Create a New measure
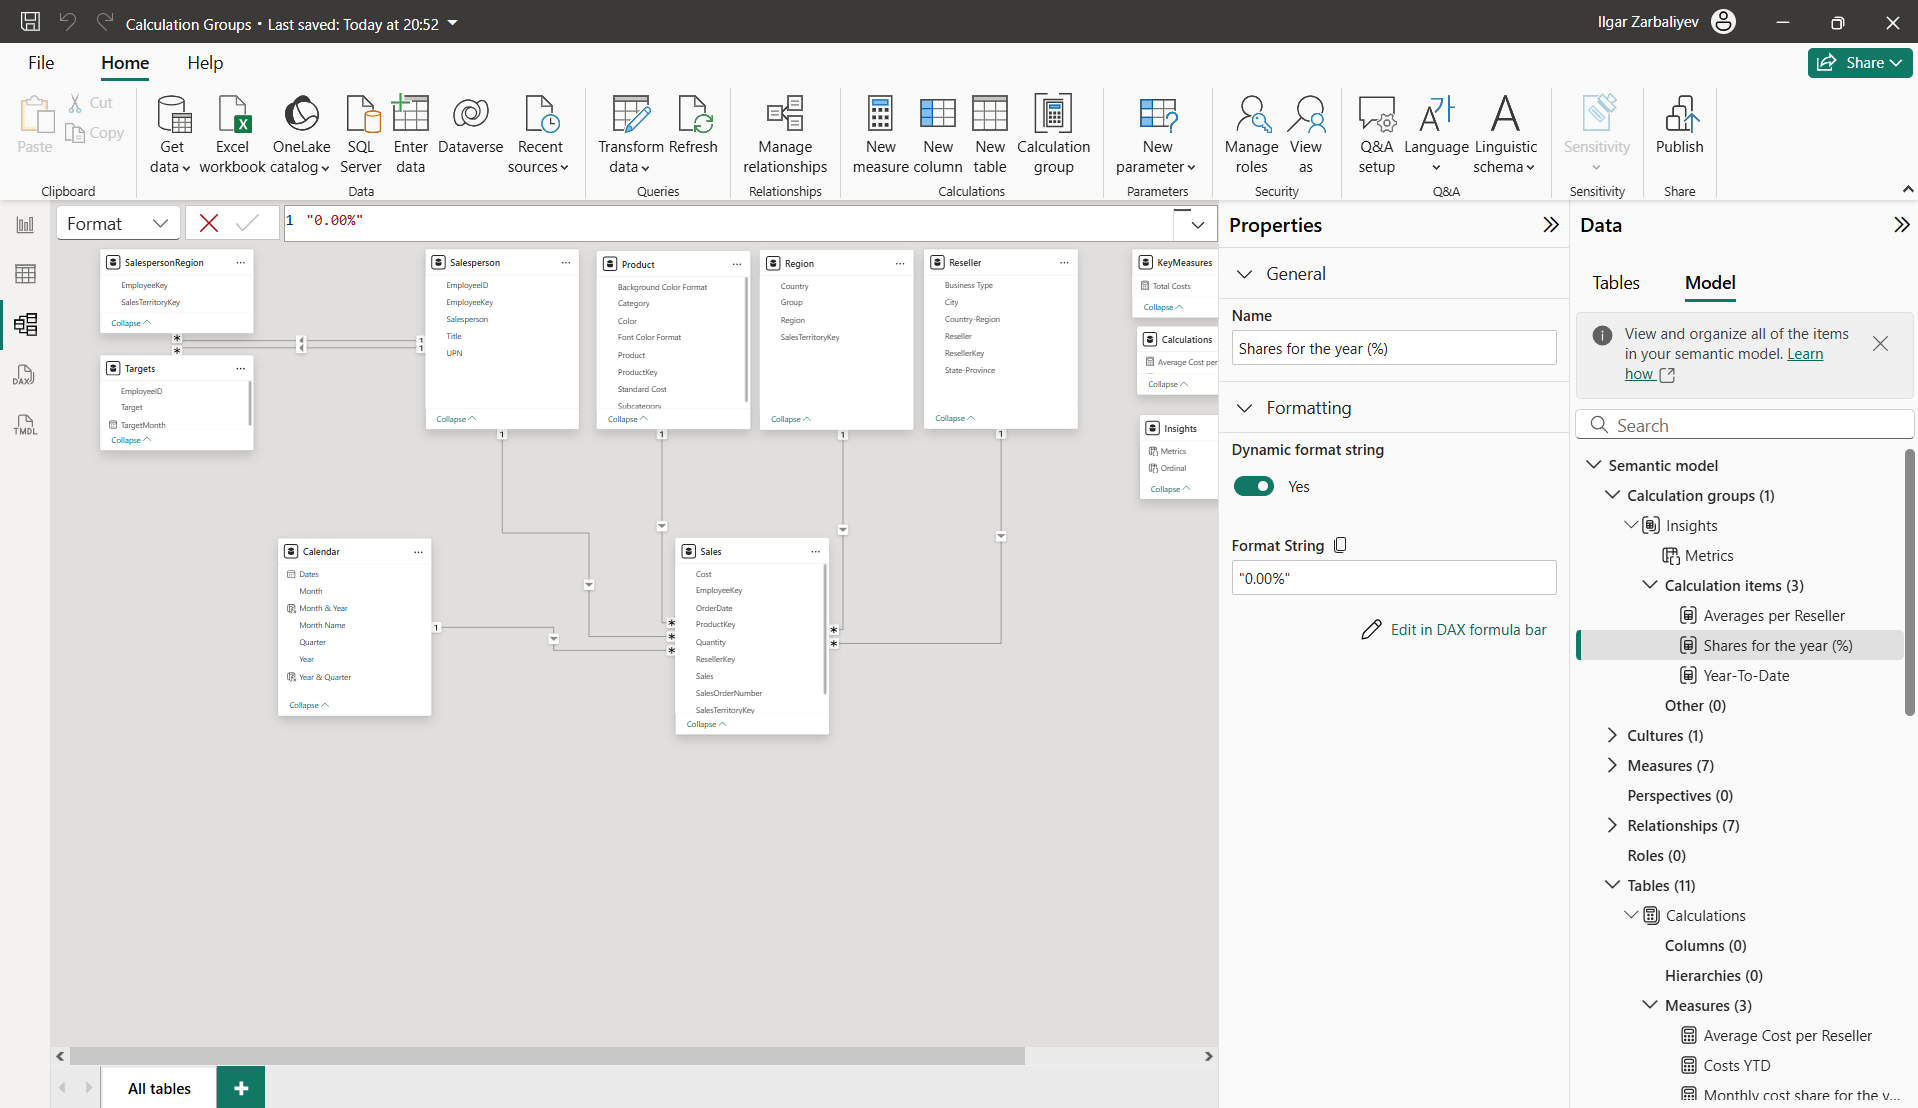 [880, 135]
